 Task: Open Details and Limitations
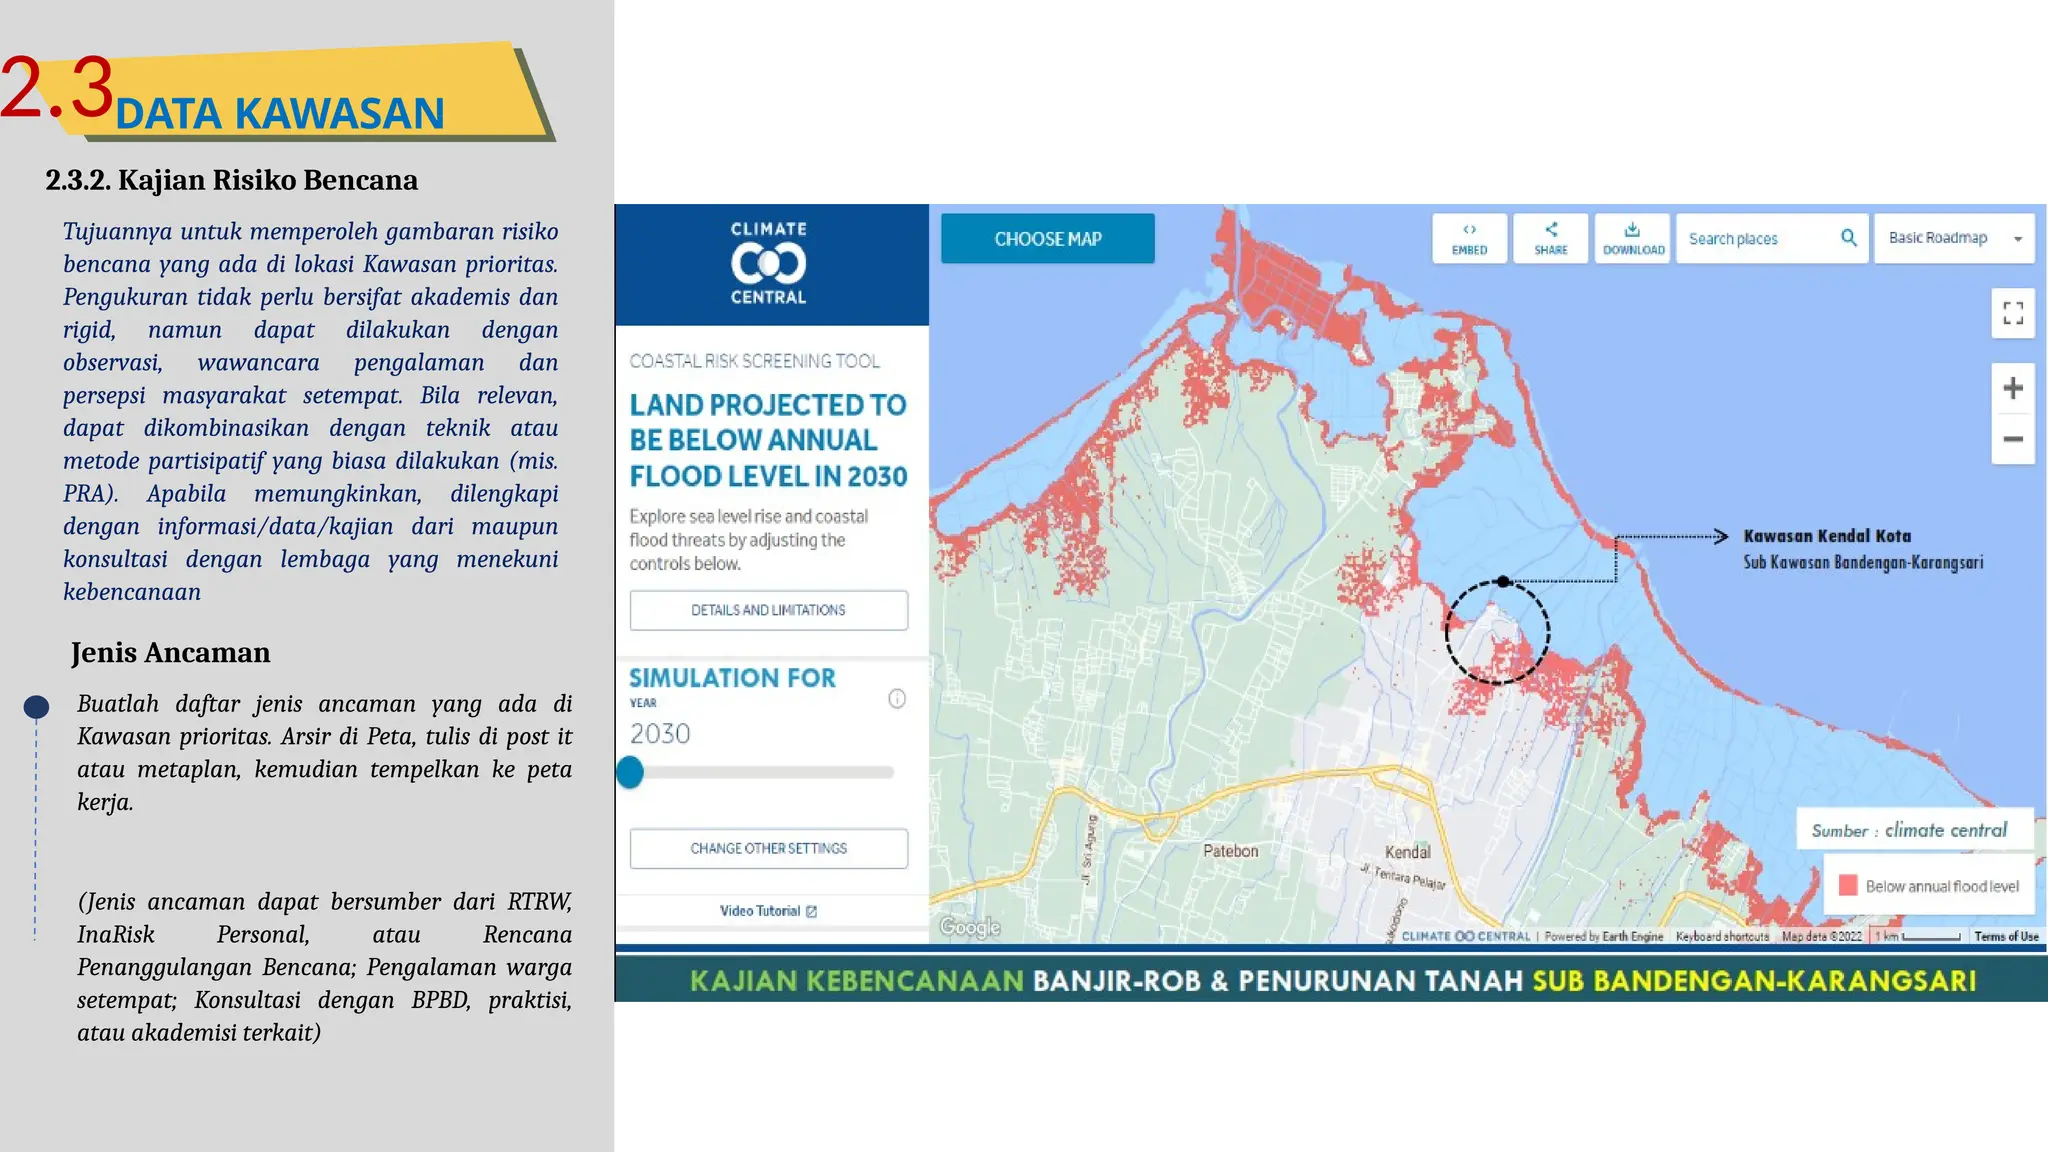tap(768, 610)
